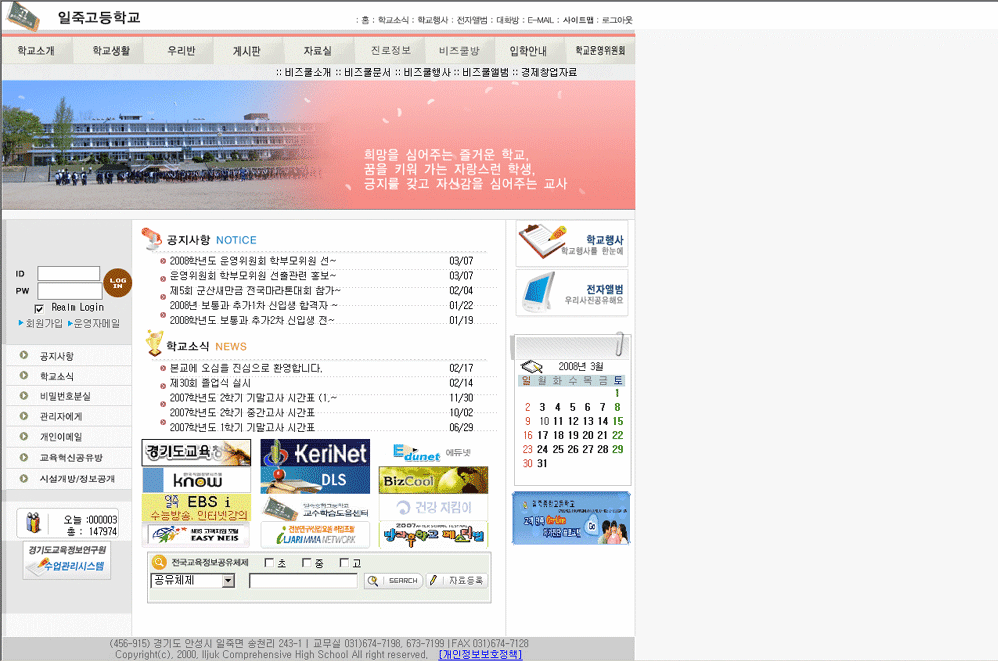Open the 전자앨범 monitor icon

click(x=541, y=292)
